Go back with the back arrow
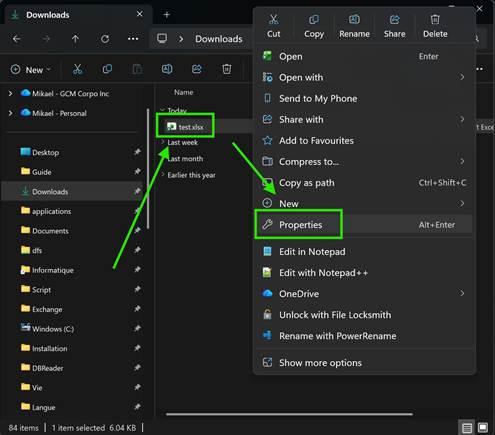The image size is (495, 435). (16, 39)
